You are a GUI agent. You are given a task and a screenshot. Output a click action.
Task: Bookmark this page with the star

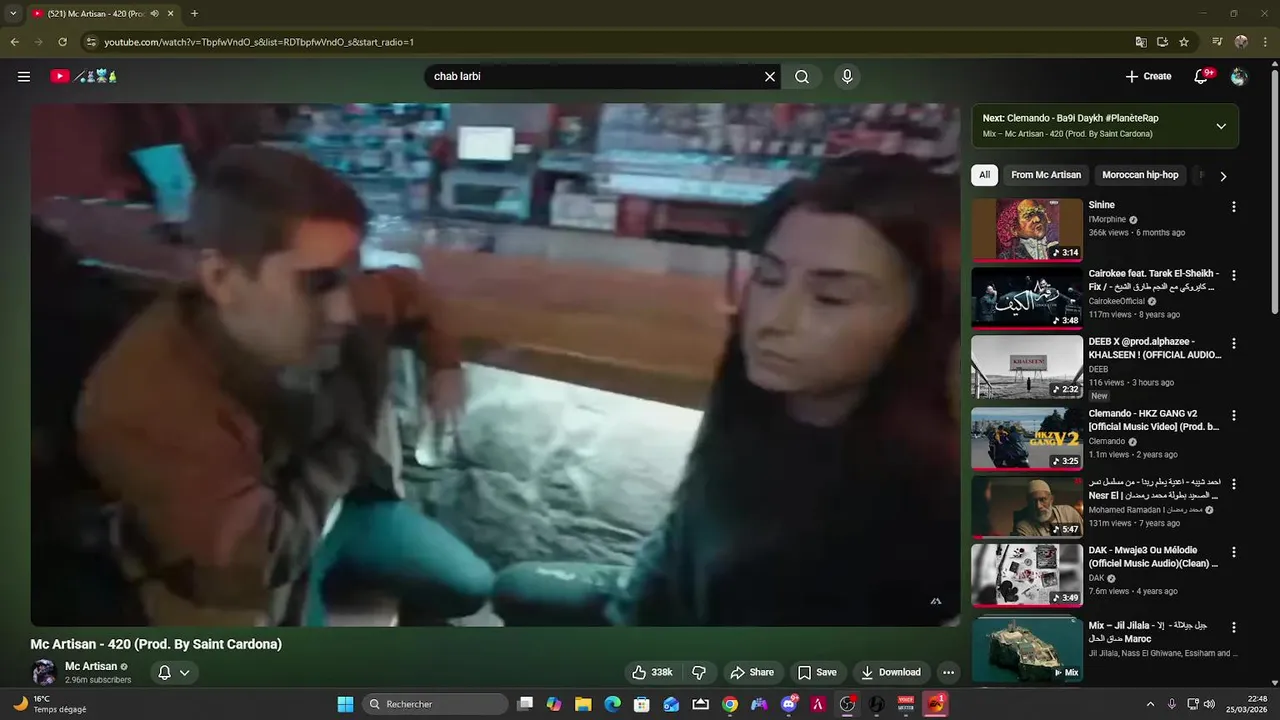click(x=1184, y=42)
